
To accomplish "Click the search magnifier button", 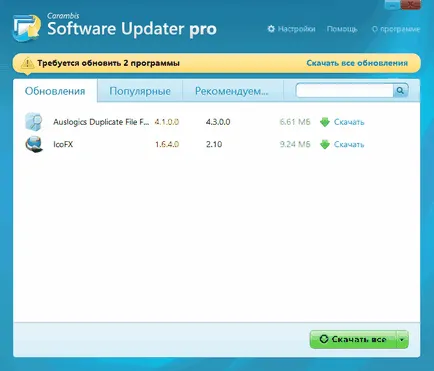I will coord(401,91).
